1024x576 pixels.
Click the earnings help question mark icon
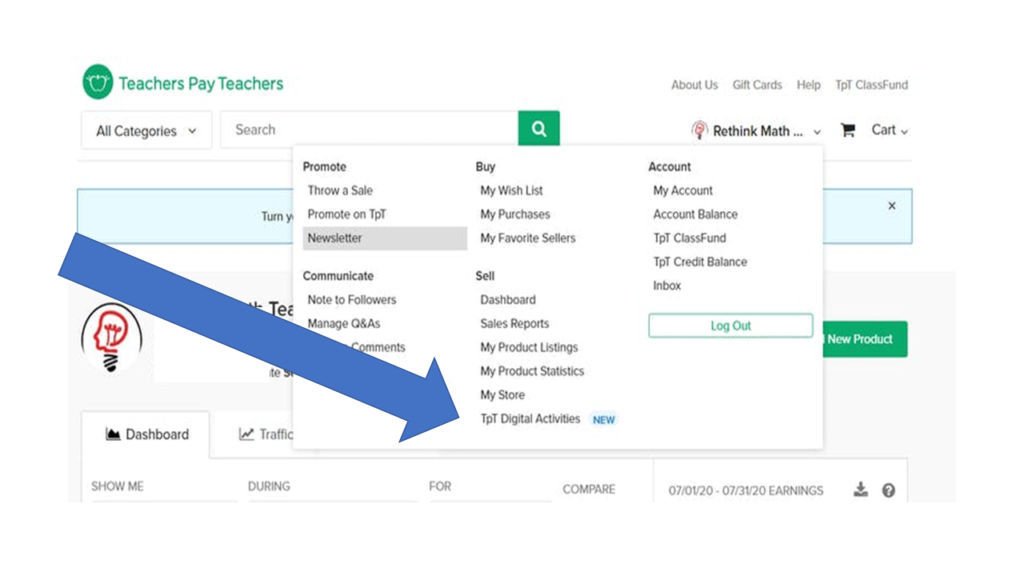tap(888, 491)
